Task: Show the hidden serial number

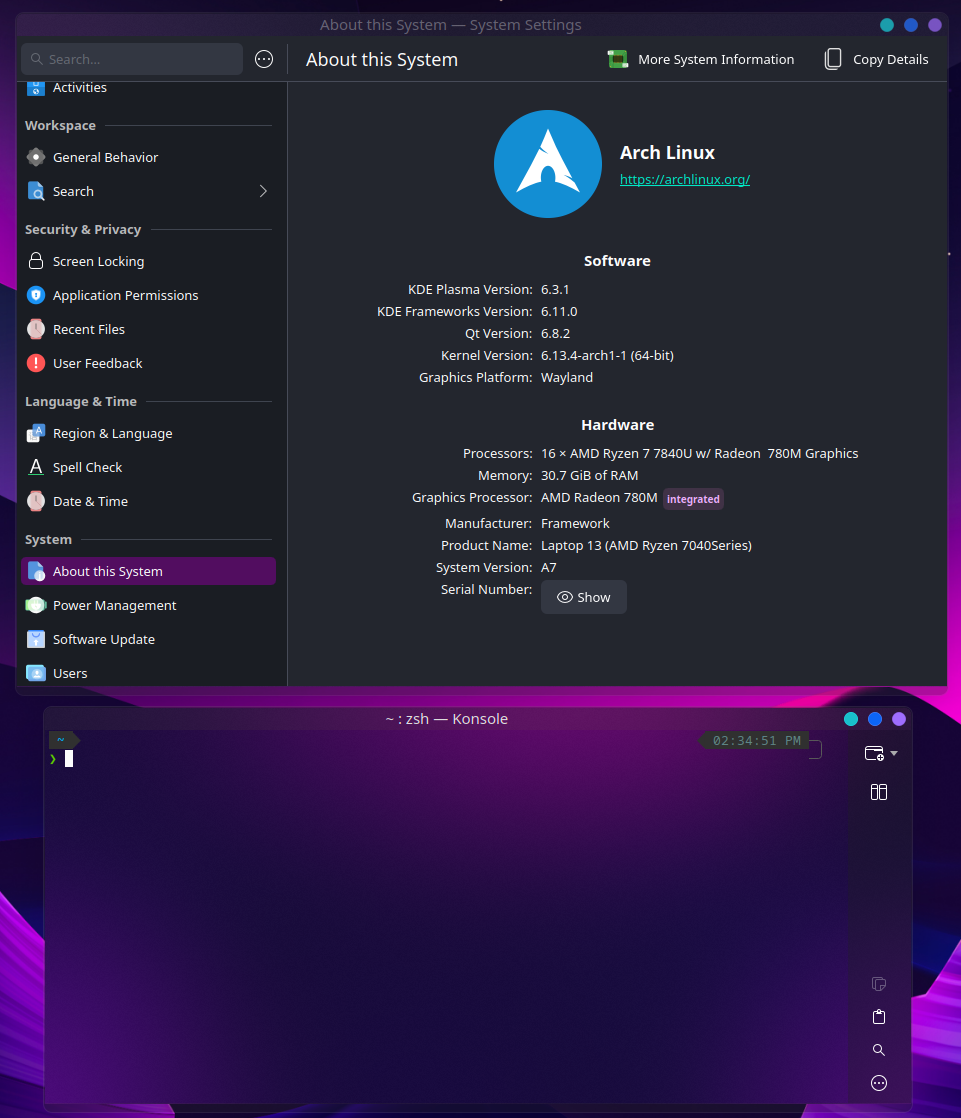Action: pyautogui.click(x=584, y=598)
